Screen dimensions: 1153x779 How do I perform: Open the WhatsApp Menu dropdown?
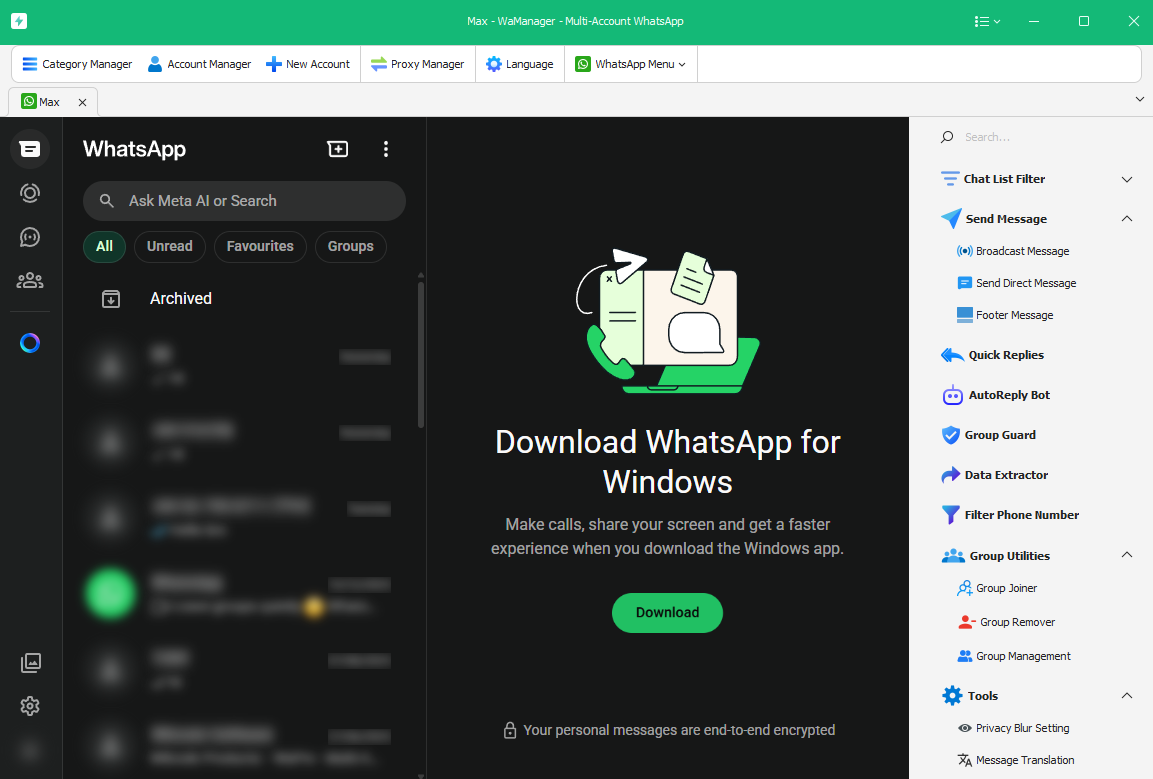[x=631, y=64]
